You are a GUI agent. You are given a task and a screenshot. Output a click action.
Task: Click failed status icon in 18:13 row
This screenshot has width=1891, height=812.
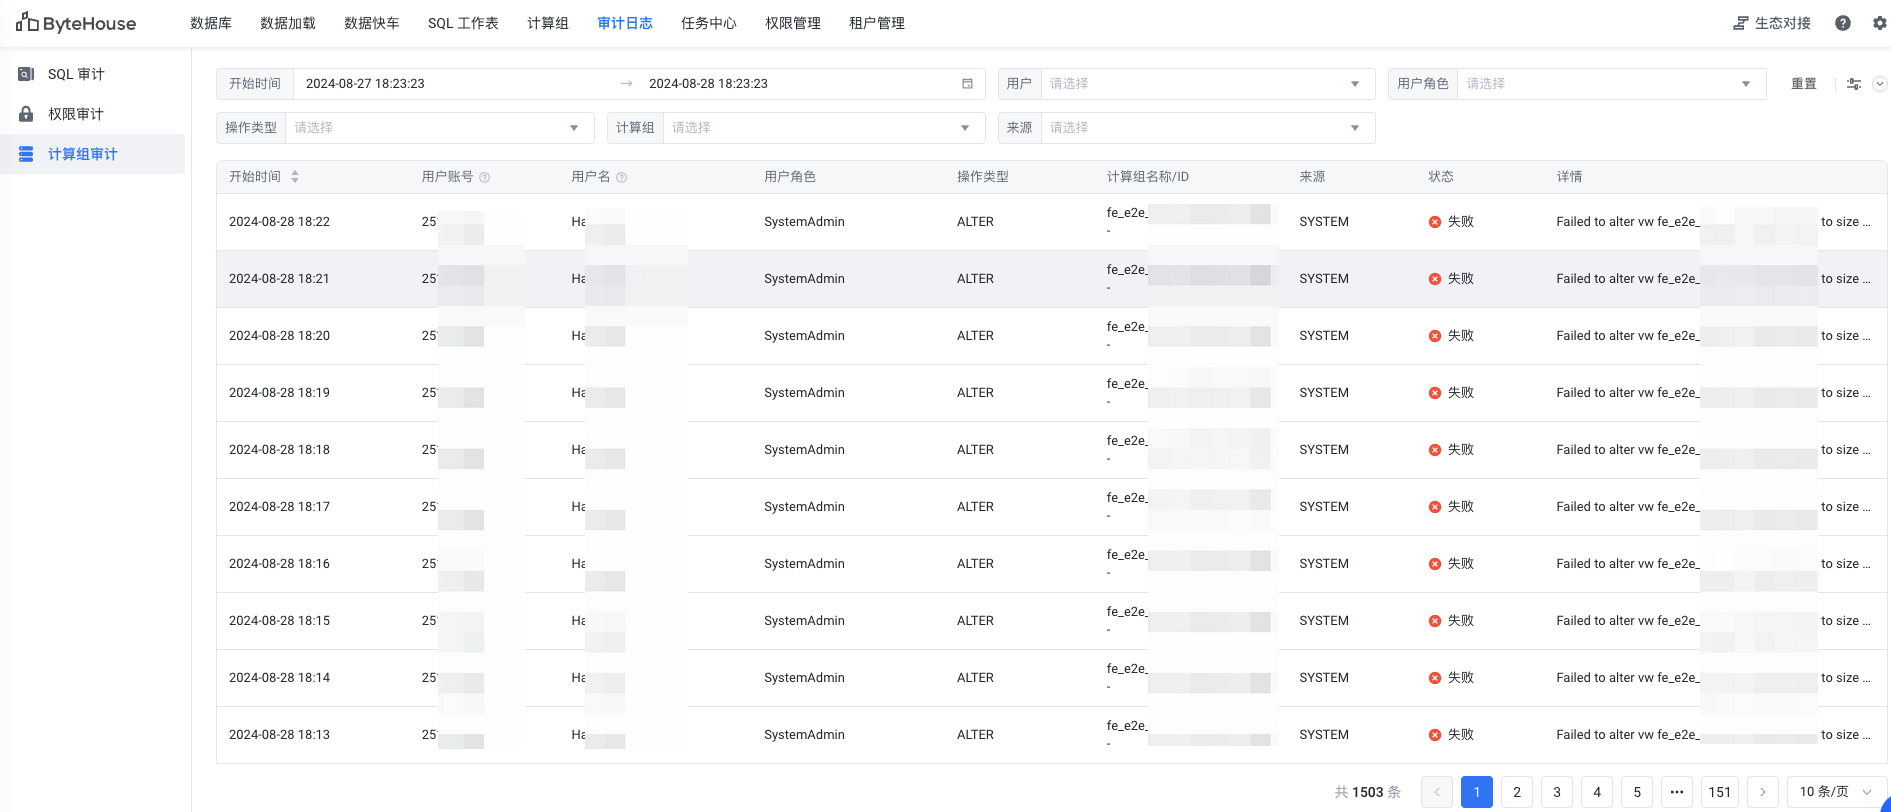(1435, 735)
